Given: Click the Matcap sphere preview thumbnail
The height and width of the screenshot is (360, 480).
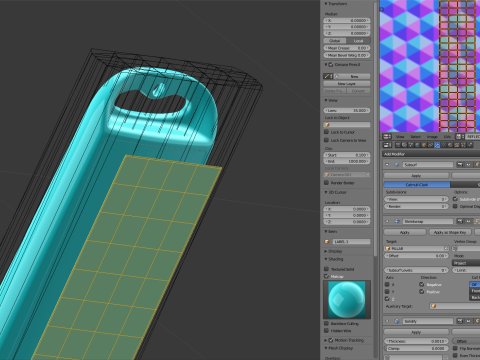Looking at the screenshot, I should coord(347,300).
